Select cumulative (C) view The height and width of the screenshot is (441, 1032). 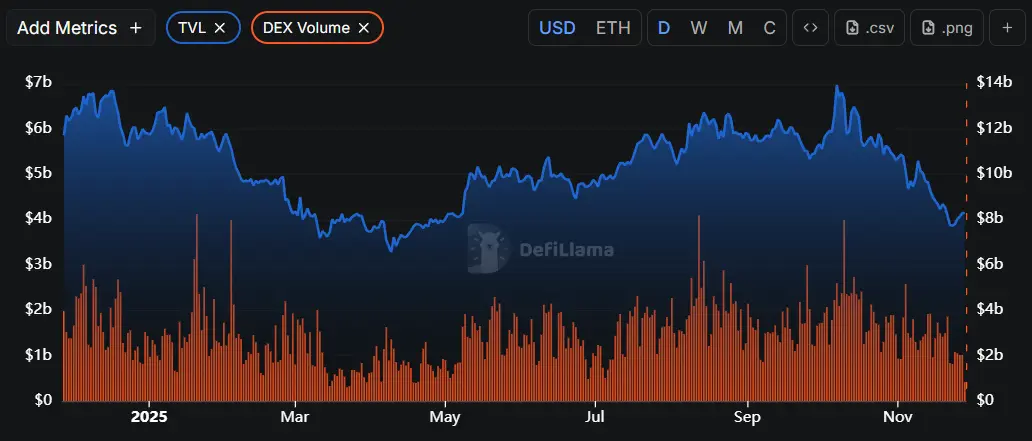point(769,28)
